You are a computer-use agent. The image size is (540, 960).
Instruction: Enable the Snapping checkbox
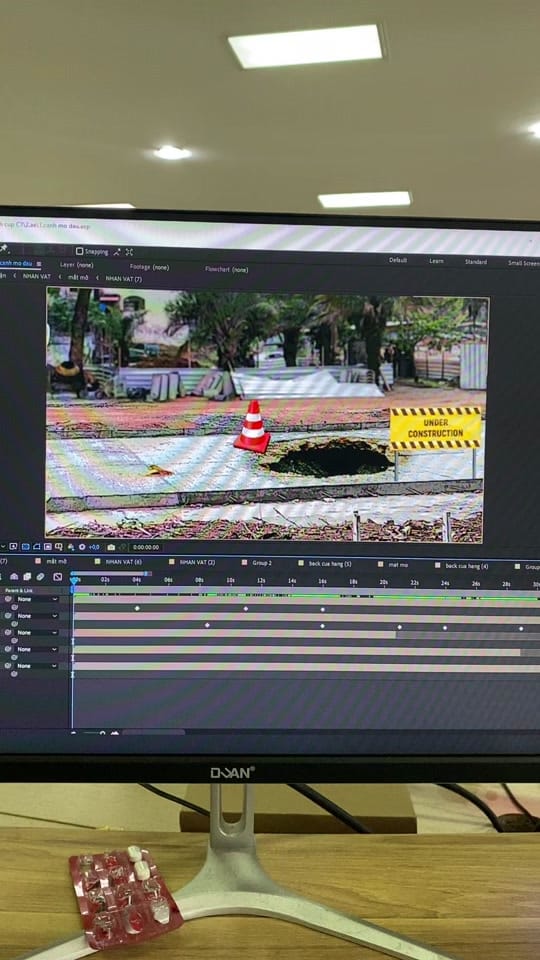[x=80, y=251]
